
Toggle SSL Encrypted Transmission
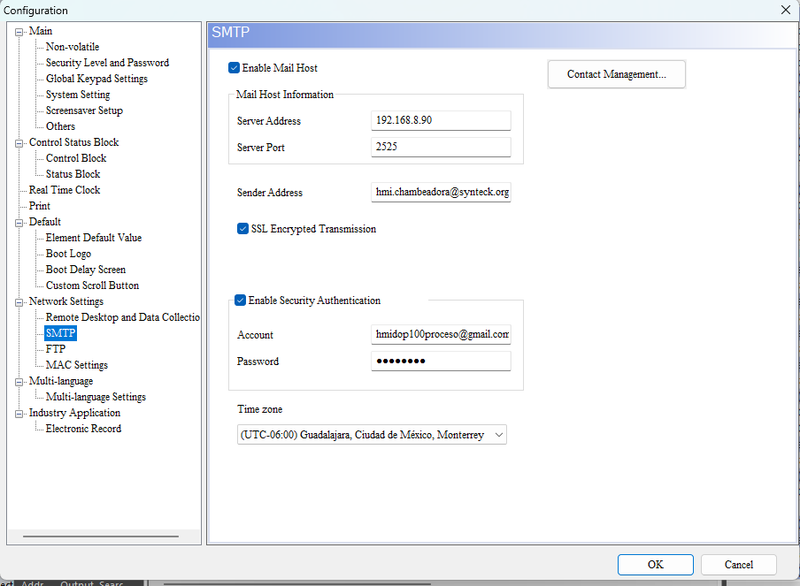(x=242, y=228)
